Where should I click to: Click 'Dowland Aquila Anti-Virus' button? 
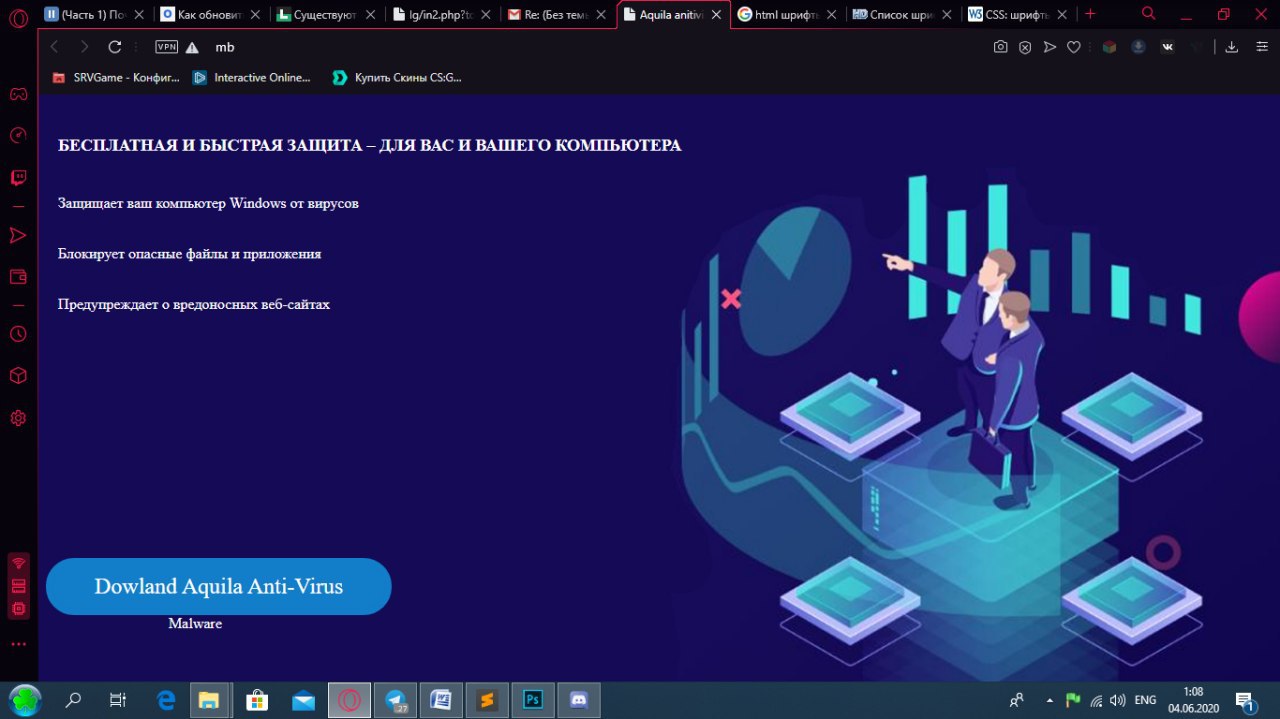tap(218, 586)
